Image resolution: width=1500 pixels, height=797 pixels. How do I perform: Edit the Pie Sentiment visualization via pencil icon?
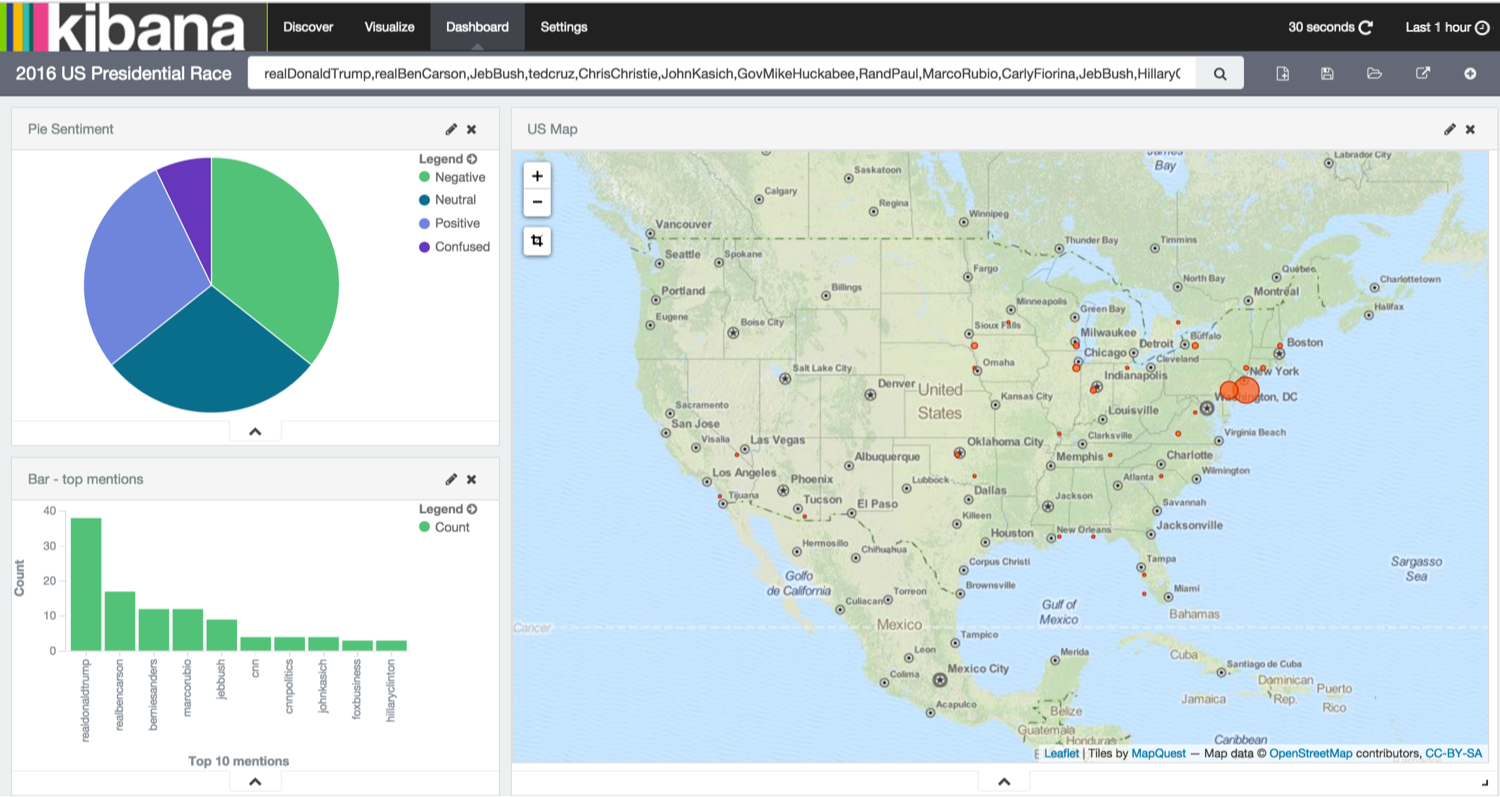pos(451,129)
